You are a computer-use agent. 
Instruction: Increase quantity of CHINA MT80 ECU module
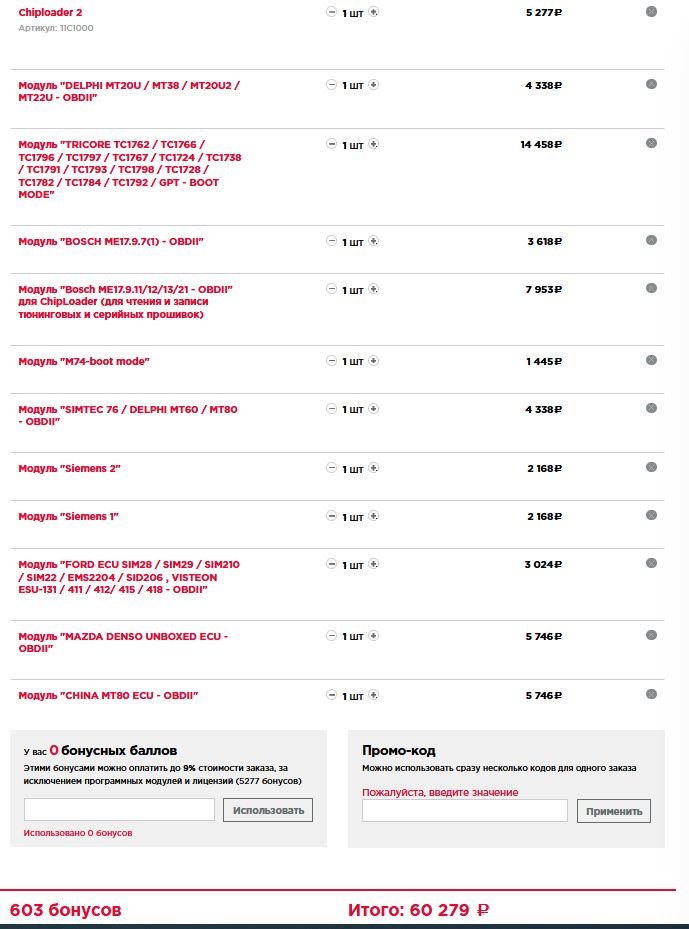[374, 695]
